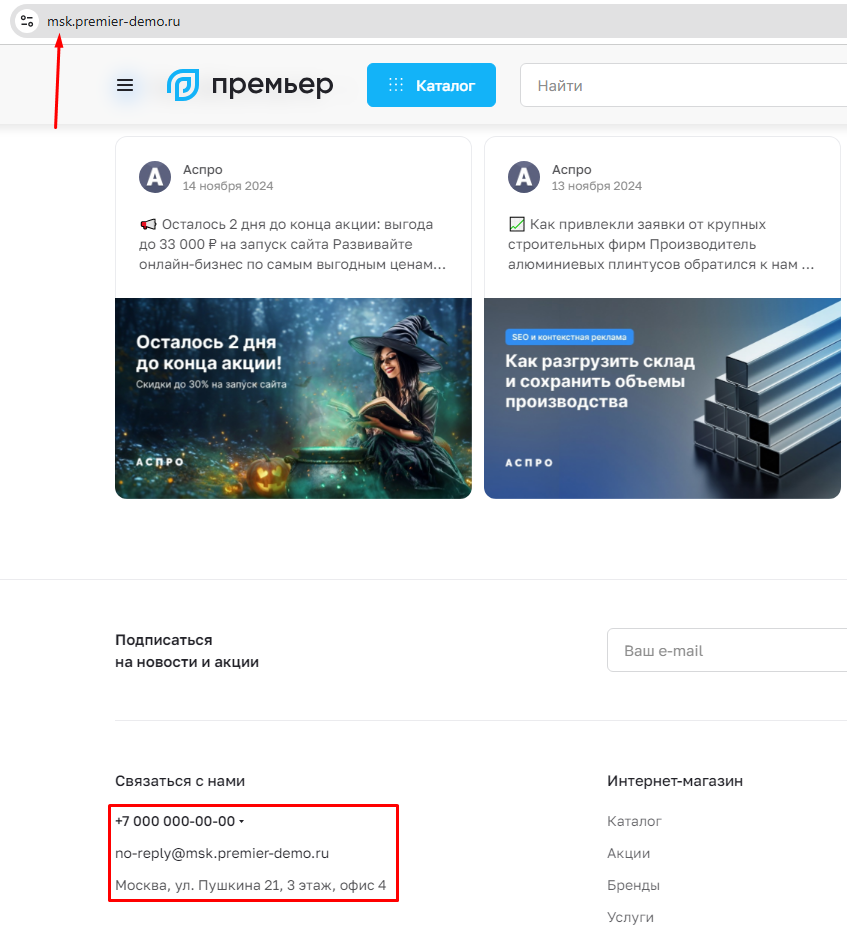This screenshot has width=847, height=932.
Task: Open the witch promotion banner image
Action: 294,398
